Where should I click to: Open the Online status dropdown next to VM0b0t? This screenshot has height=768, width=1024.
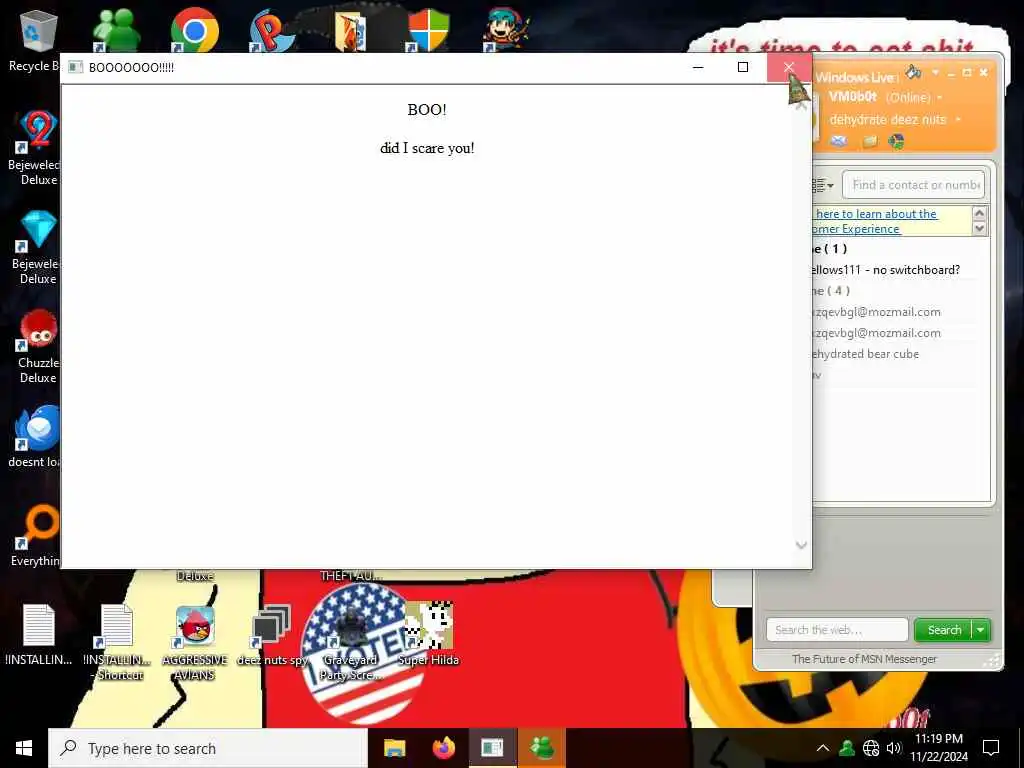[940, 98]
